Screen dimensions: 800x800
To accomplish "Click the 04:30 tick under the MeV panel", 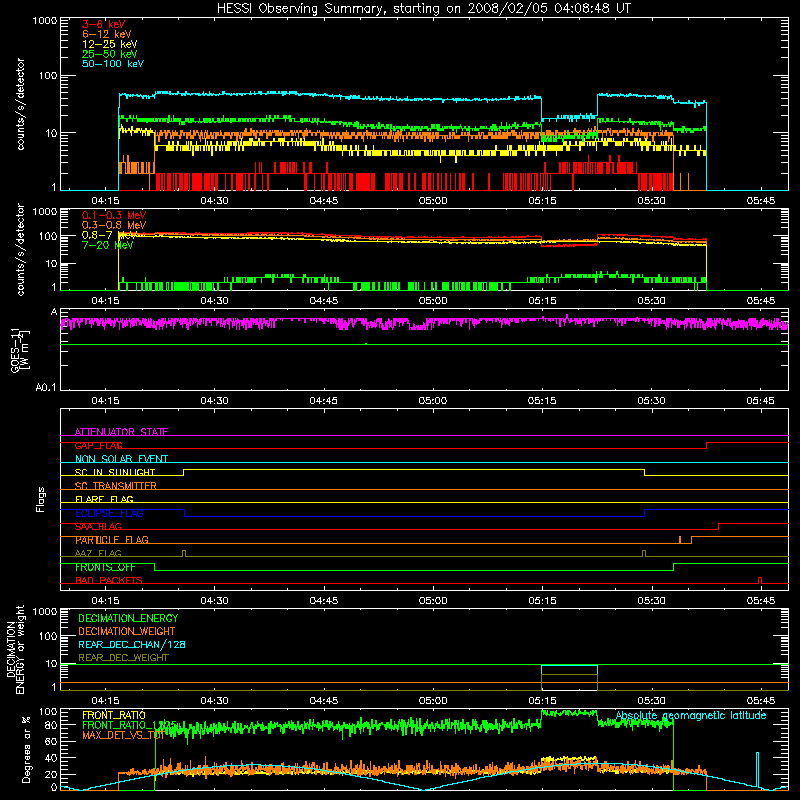I will [x=214, y=301].
